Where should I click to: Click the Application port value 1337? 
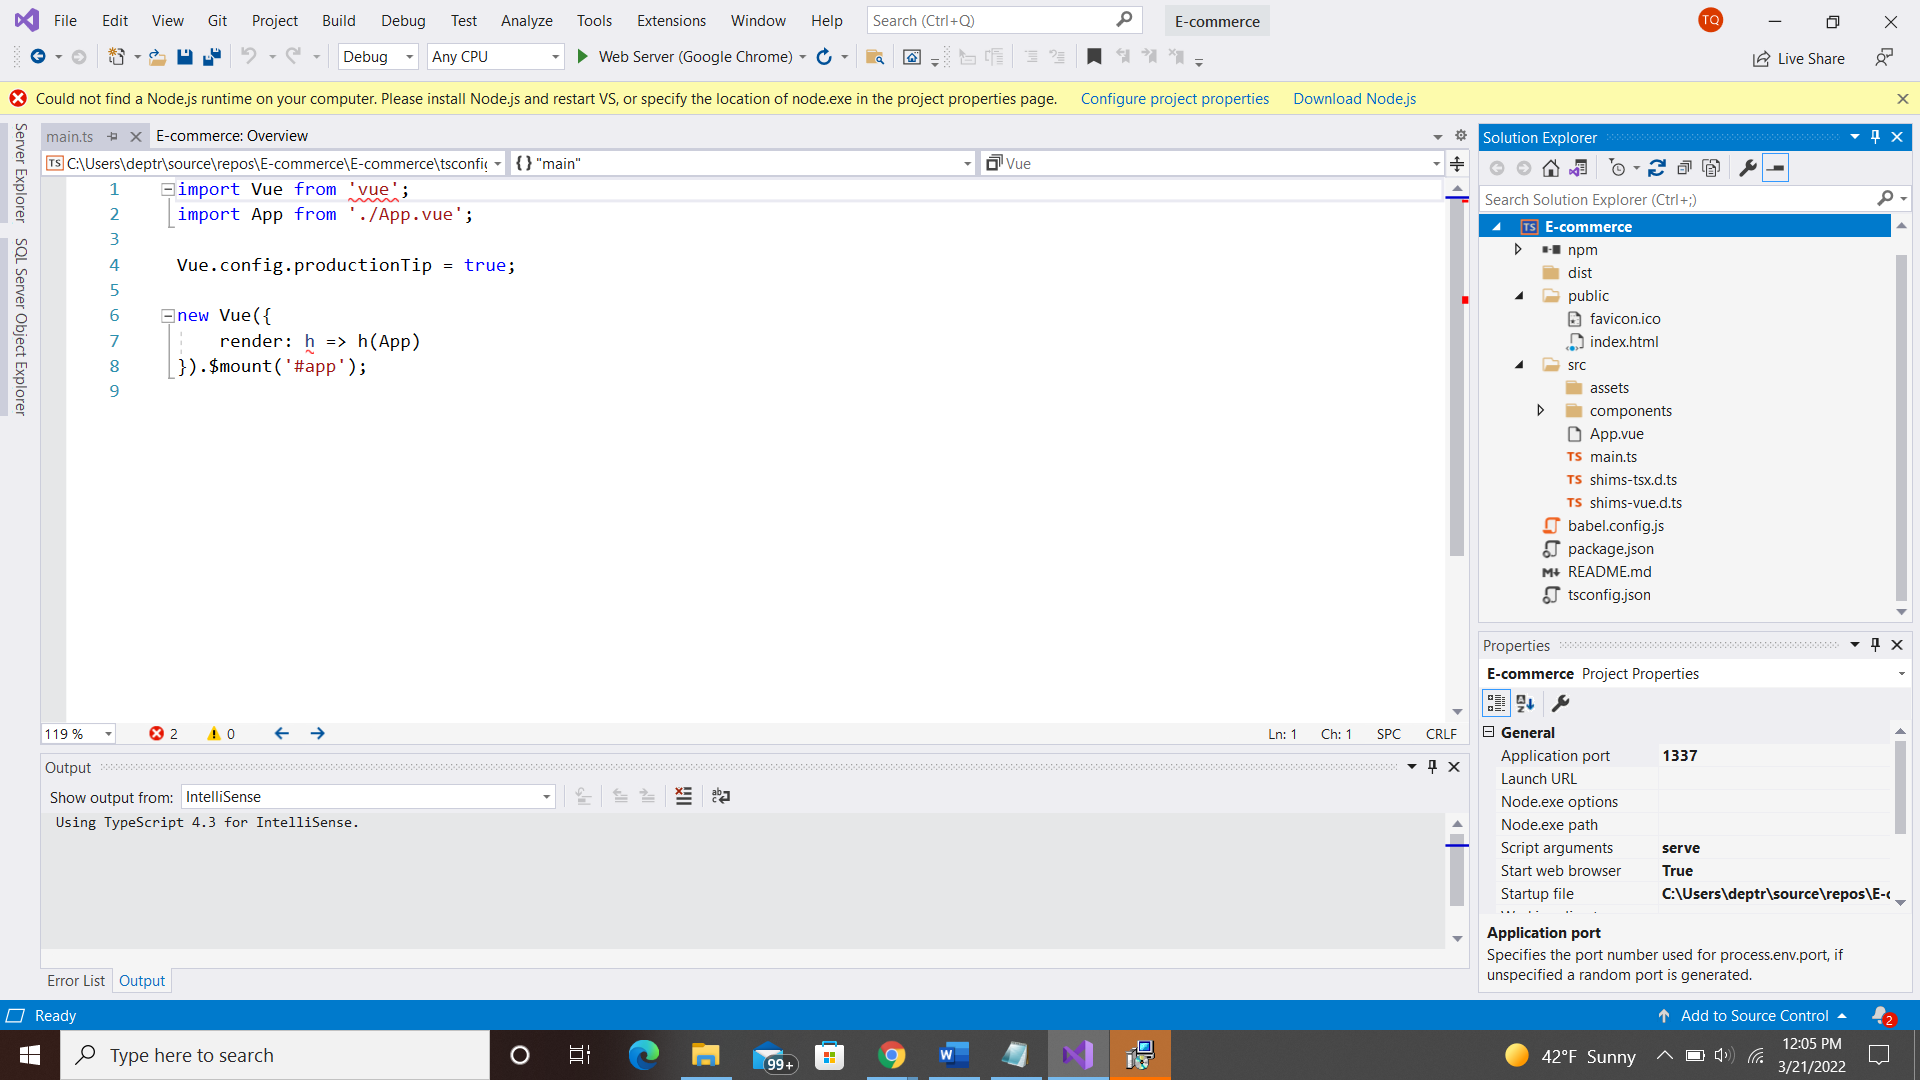(1774, 756)
